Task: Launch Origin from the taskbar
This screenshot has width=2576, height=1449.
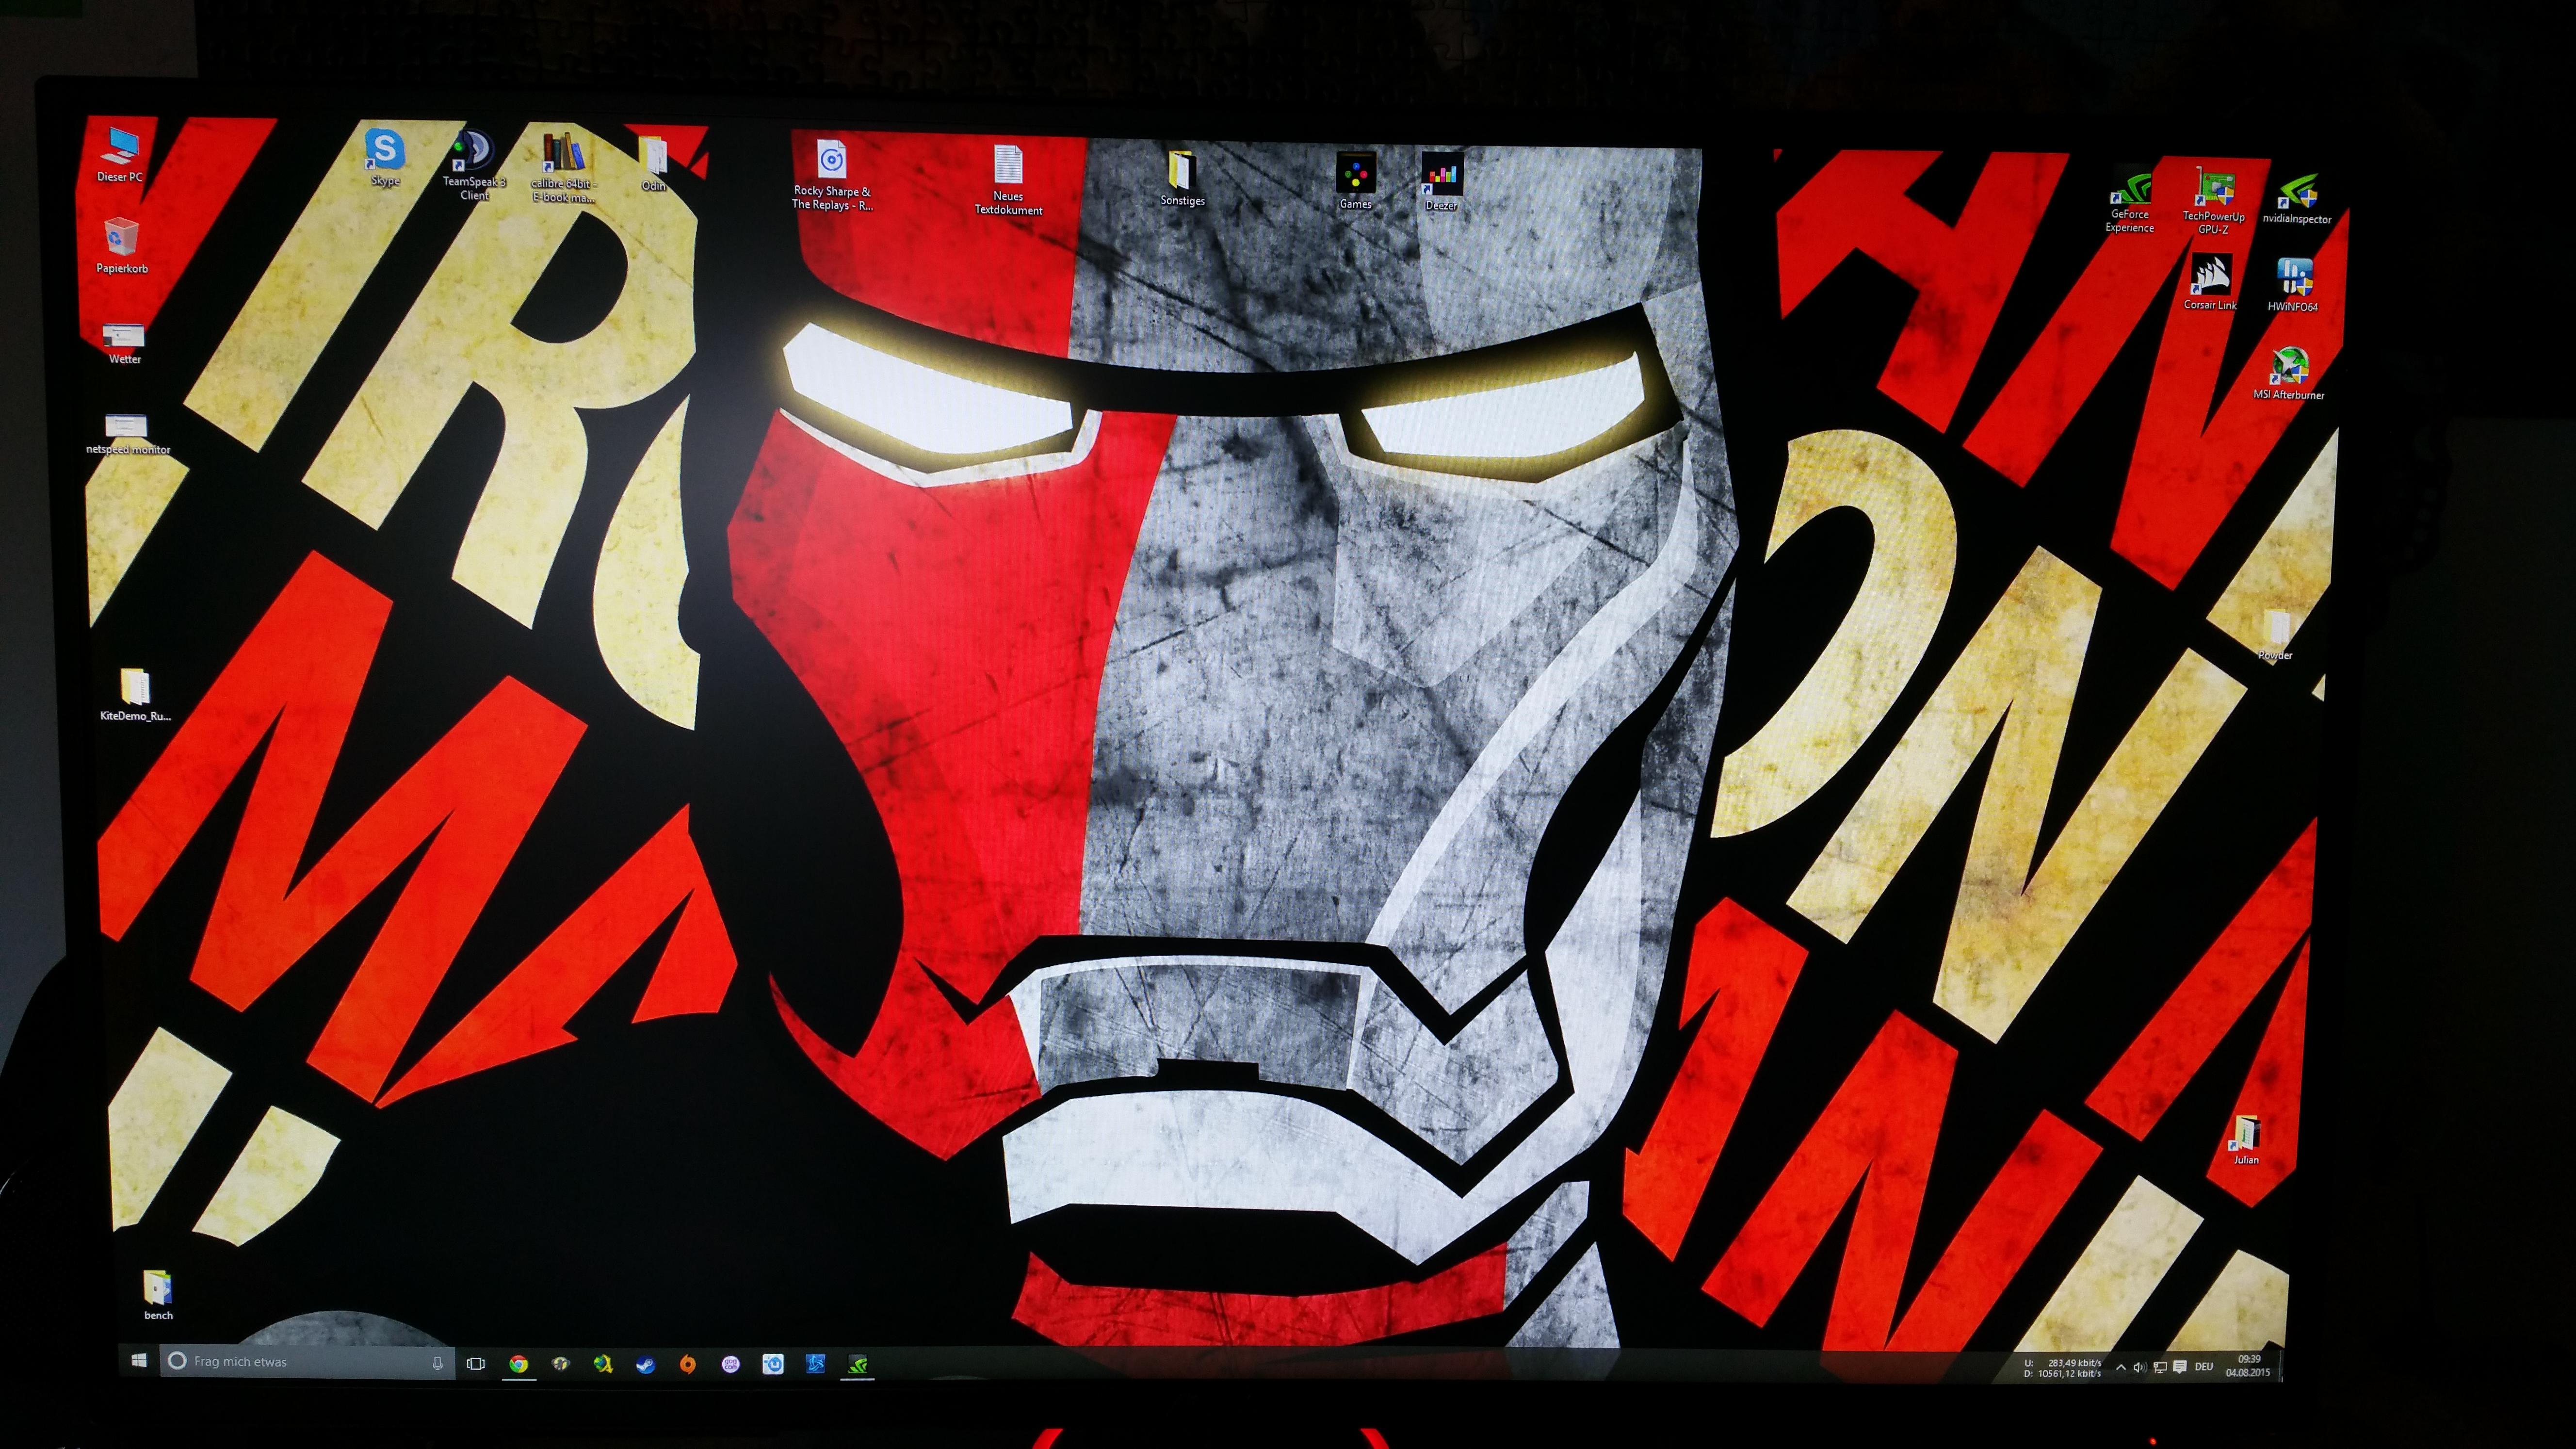Action: click(687, 1364)
